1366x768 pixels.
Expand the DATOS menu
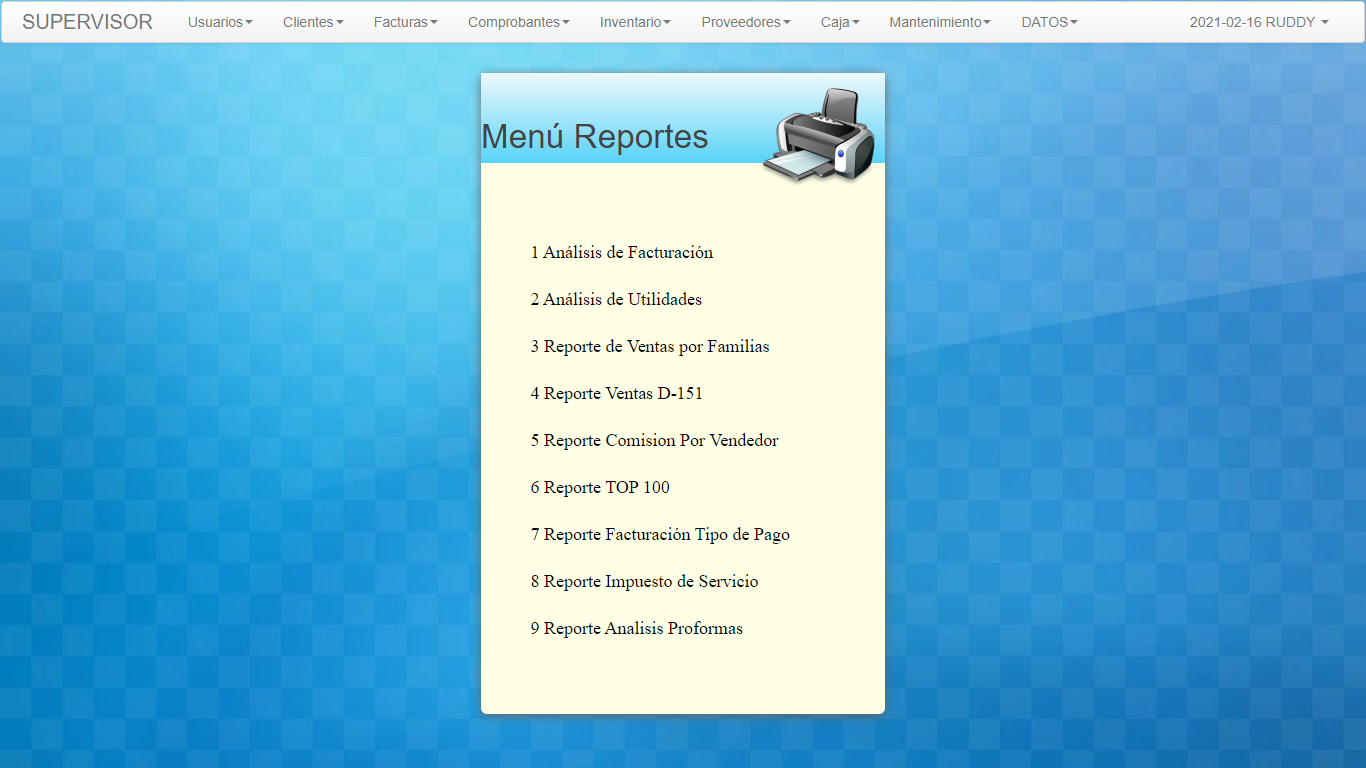(x=1049, y=22)
